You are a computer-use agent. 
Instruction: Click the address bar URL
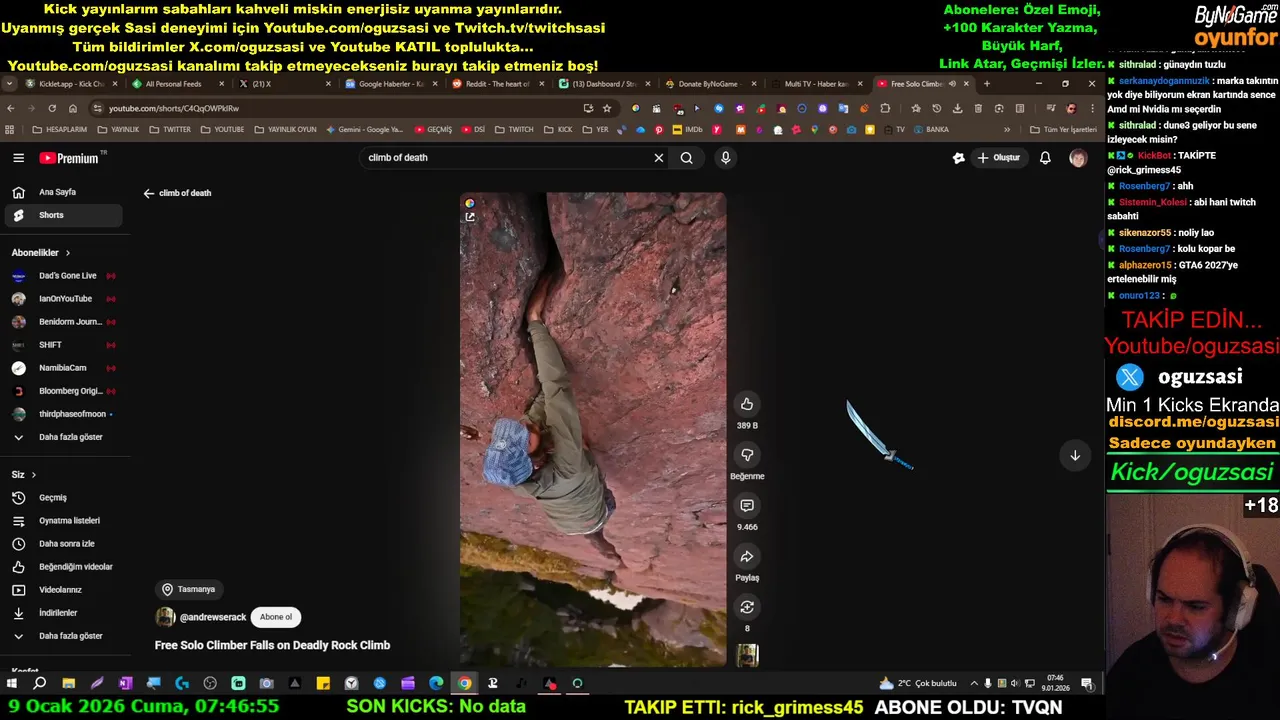(x=174, y=108)
